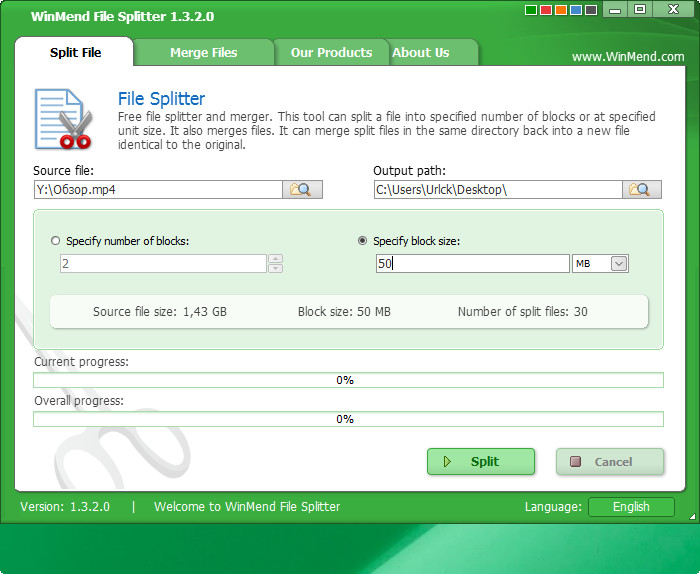Viewport: 700px width, 574px height.
Task: Browse for output path using folder icon
Action: (x=642, y=190)
